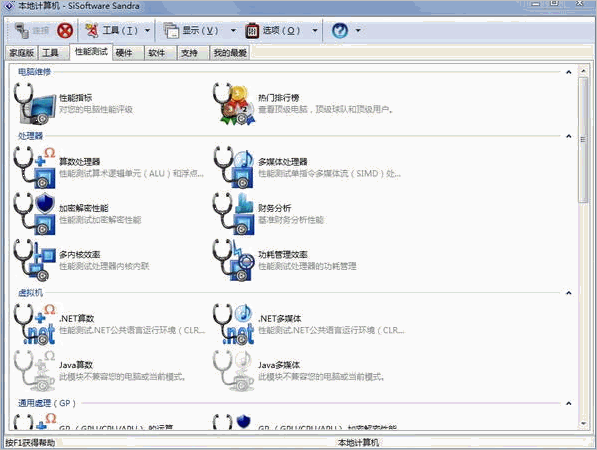Collapse the 通用处理 (GP) section
597x450 pixels.
(x=569, y=403)
